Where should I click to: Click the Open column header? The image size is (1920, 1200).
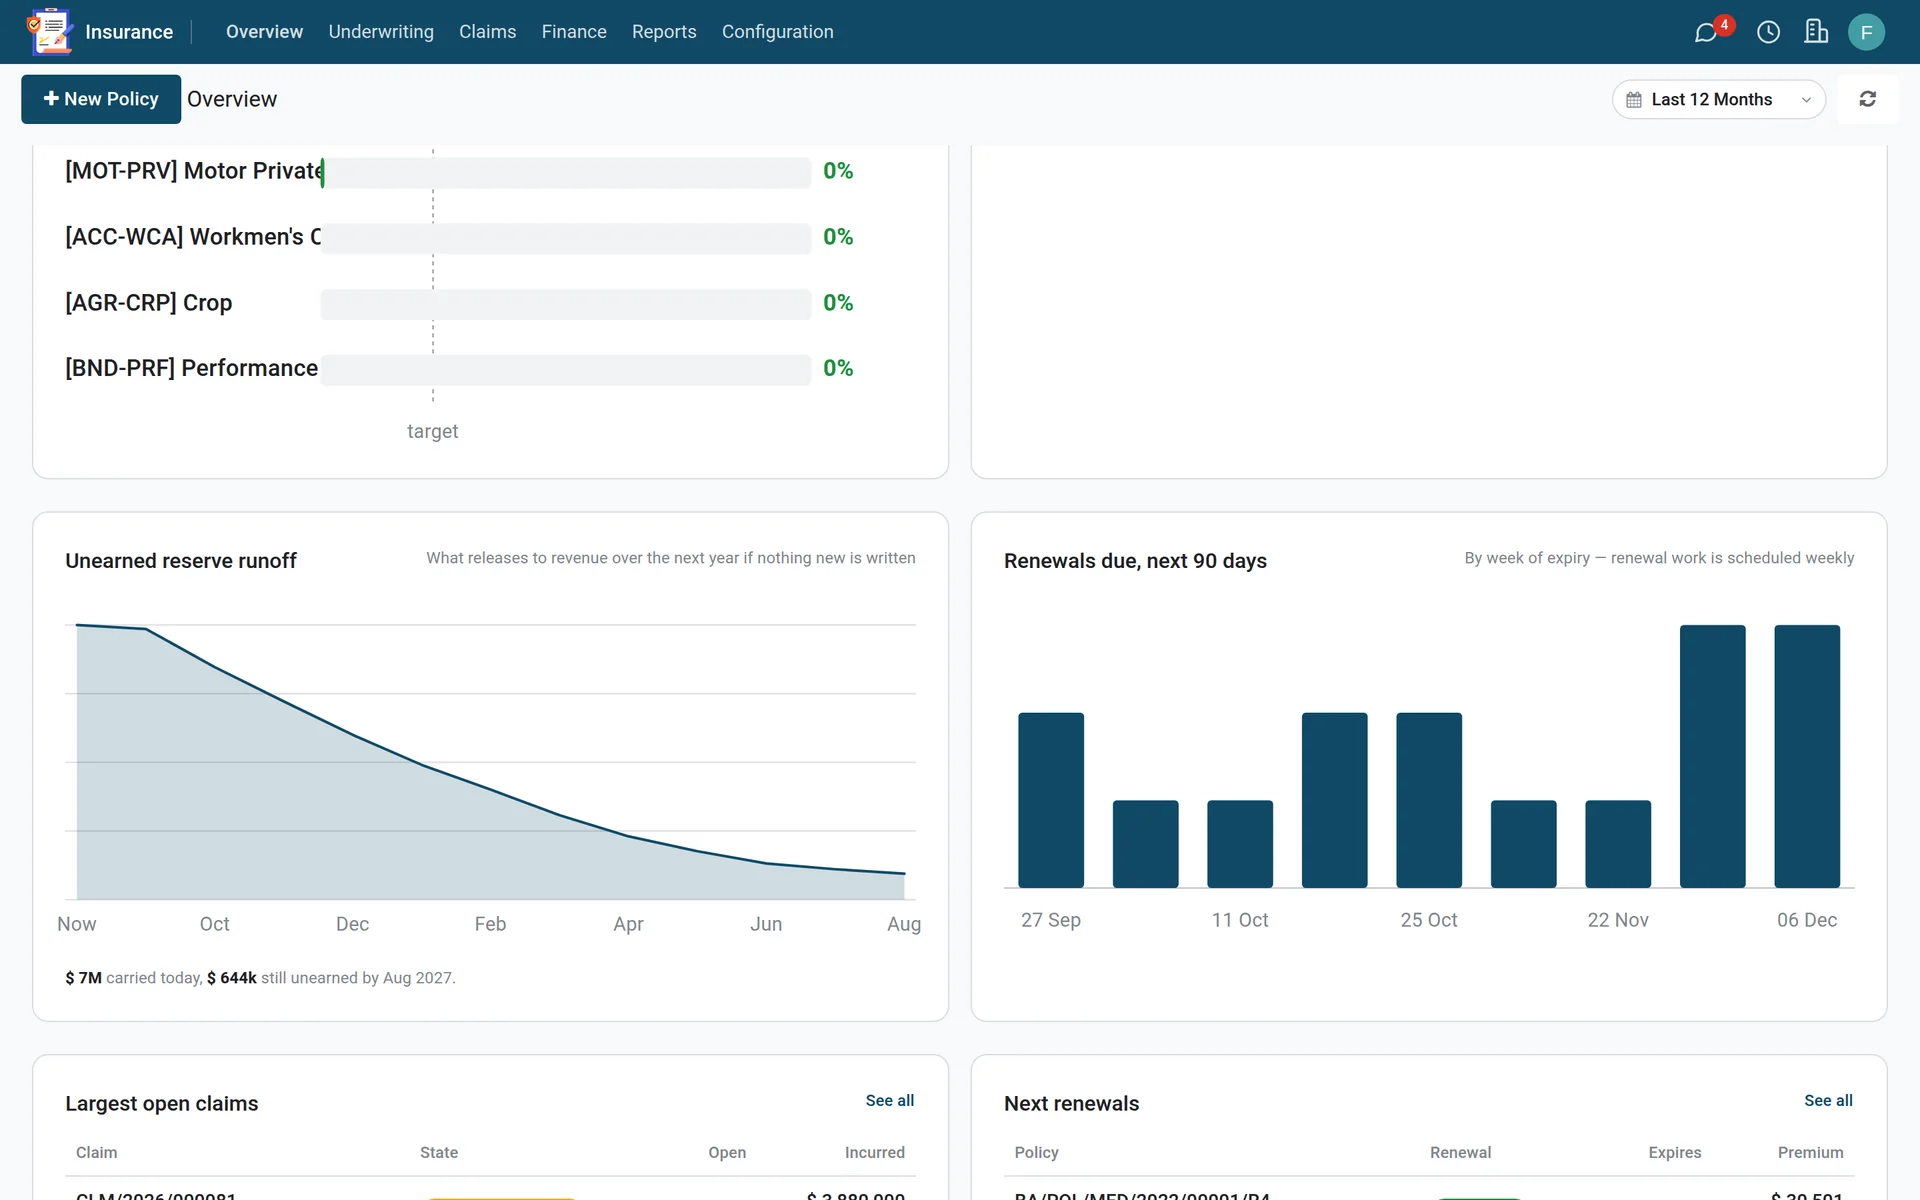(x=727, y=1152)
